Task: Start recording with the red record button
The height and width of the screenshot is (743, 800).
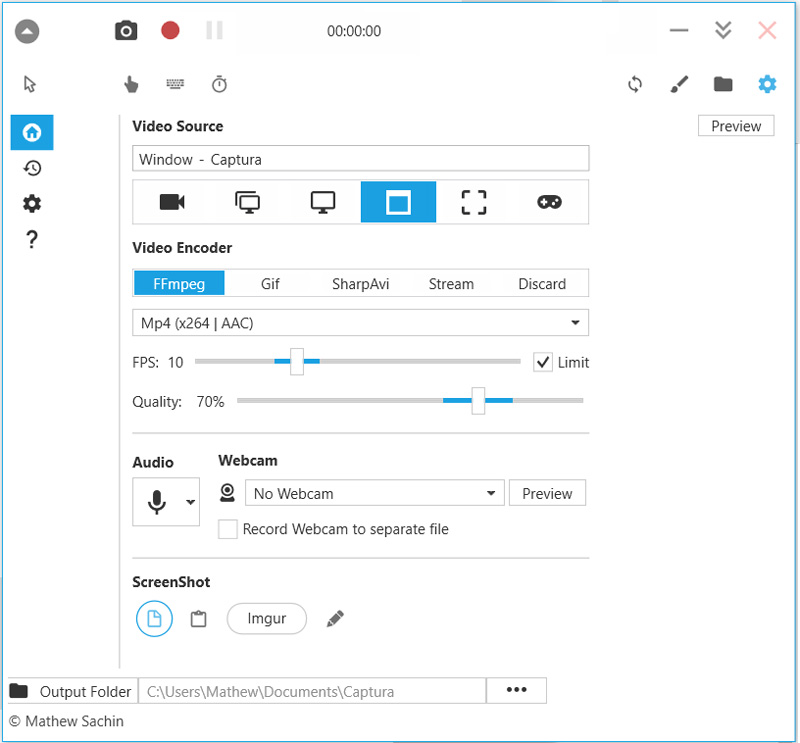Action: (x=170, y=30)
